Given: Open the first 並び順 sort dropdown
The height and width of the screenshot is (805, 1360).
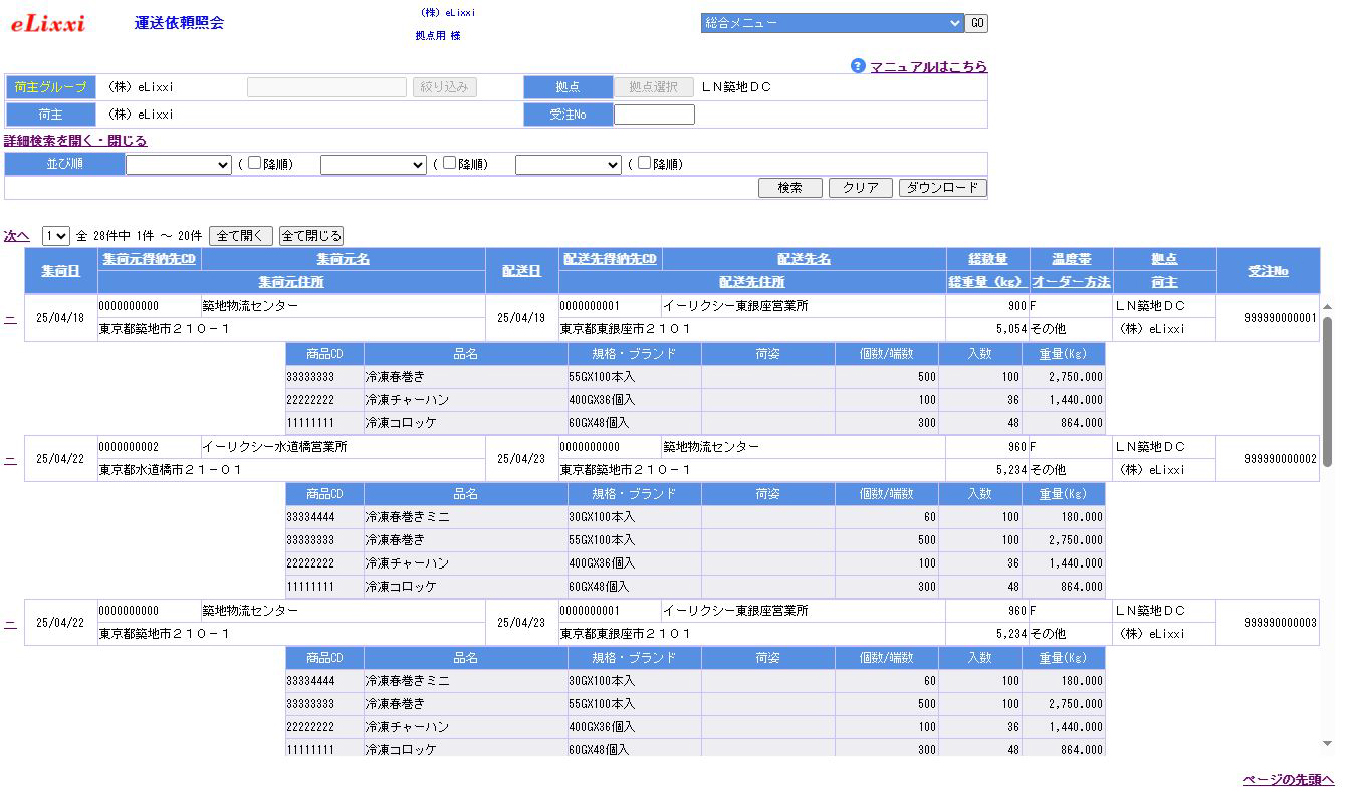Looking at the screenshot, I should pyautogui.click(x=179, y=165).
